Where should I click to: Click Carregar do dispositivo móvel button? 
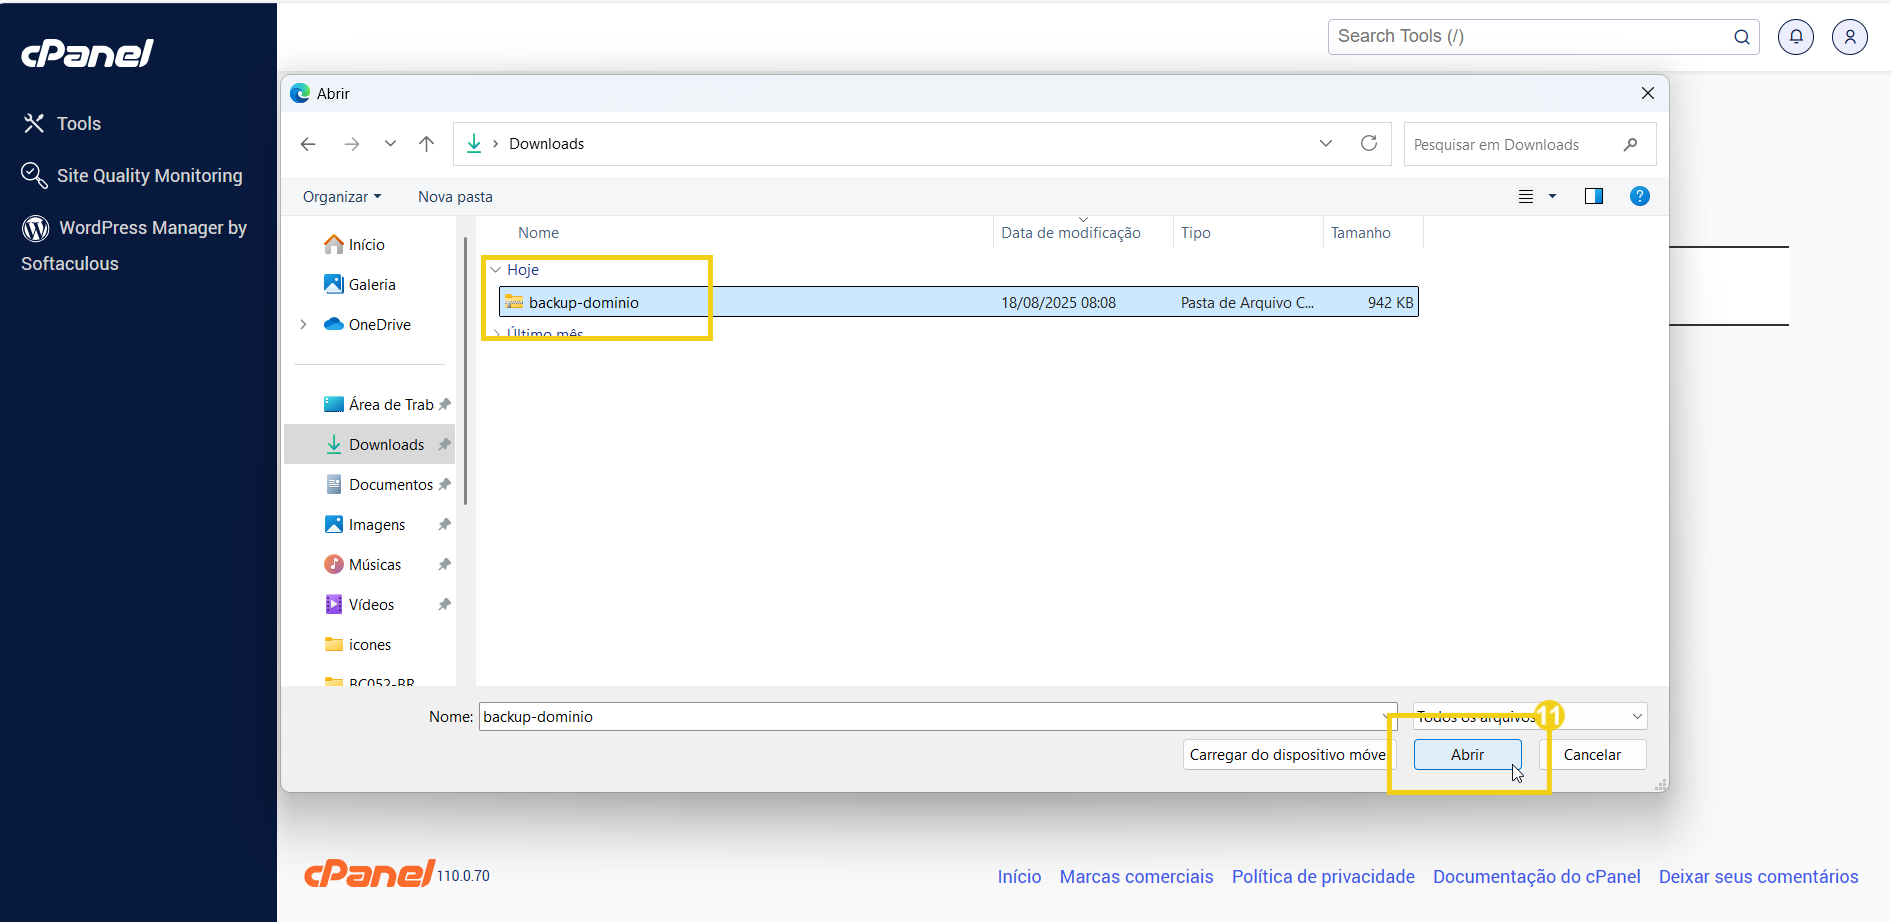(x=1288, y=755)
